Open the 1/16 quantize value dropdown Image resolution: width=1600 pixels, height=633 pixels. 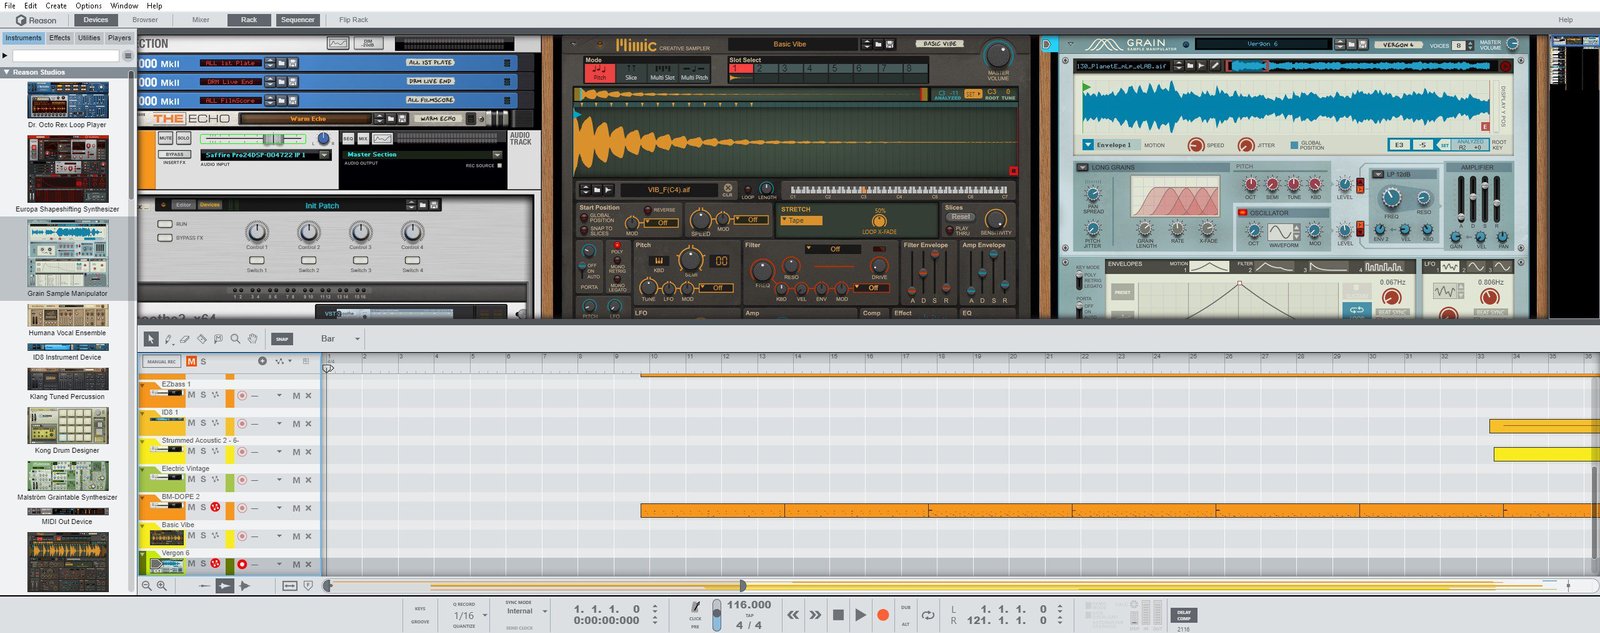click(x=485, y=616)
